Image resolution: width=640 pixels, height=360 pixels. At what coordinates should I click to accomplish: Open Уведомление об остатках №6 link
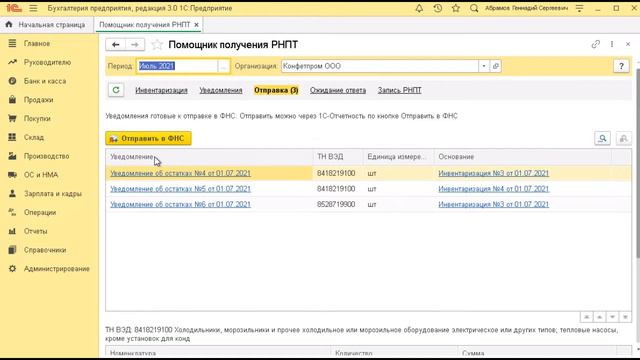click(180, 204)
